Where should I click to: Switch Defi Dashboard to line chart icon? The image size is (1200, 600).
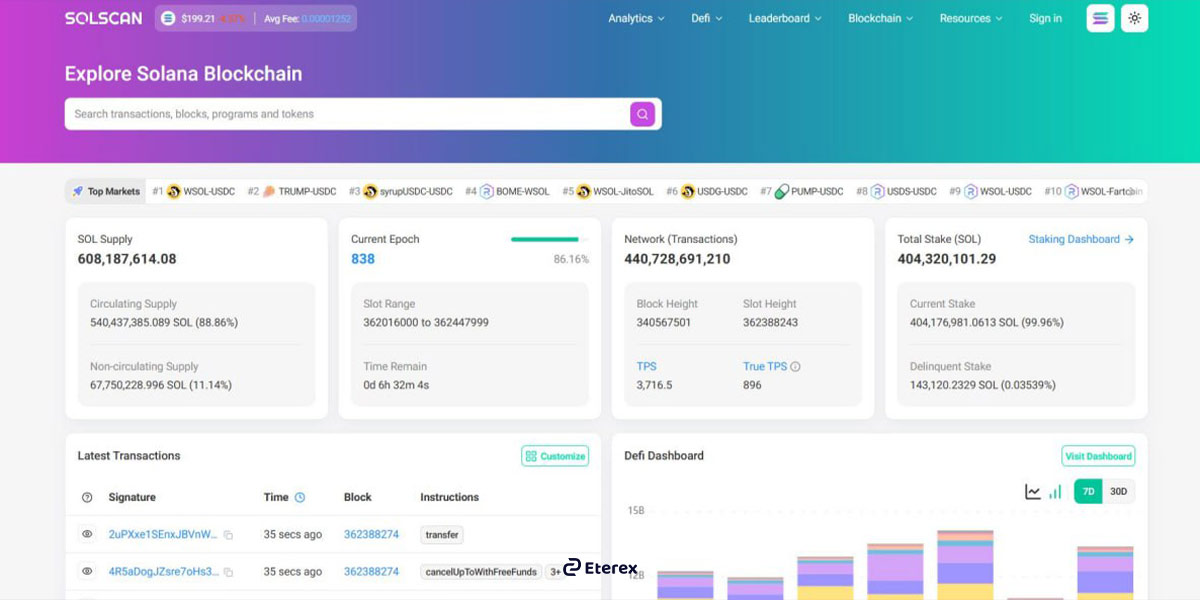(1033, 491)
